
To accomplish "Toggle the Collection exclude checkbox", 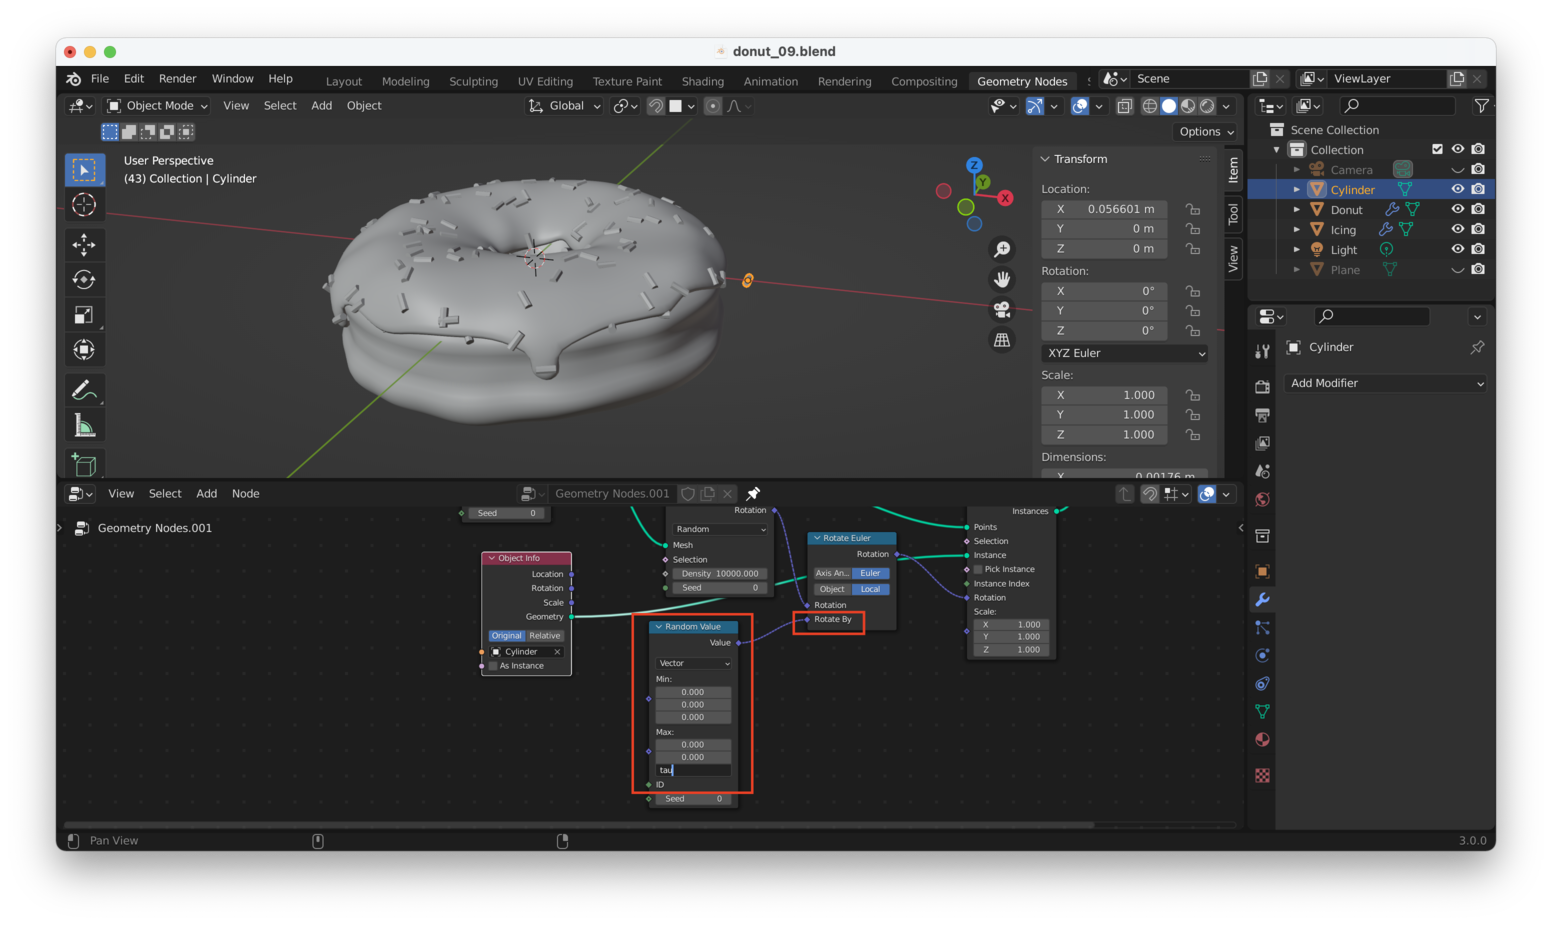I will [x=1437, y=149].
